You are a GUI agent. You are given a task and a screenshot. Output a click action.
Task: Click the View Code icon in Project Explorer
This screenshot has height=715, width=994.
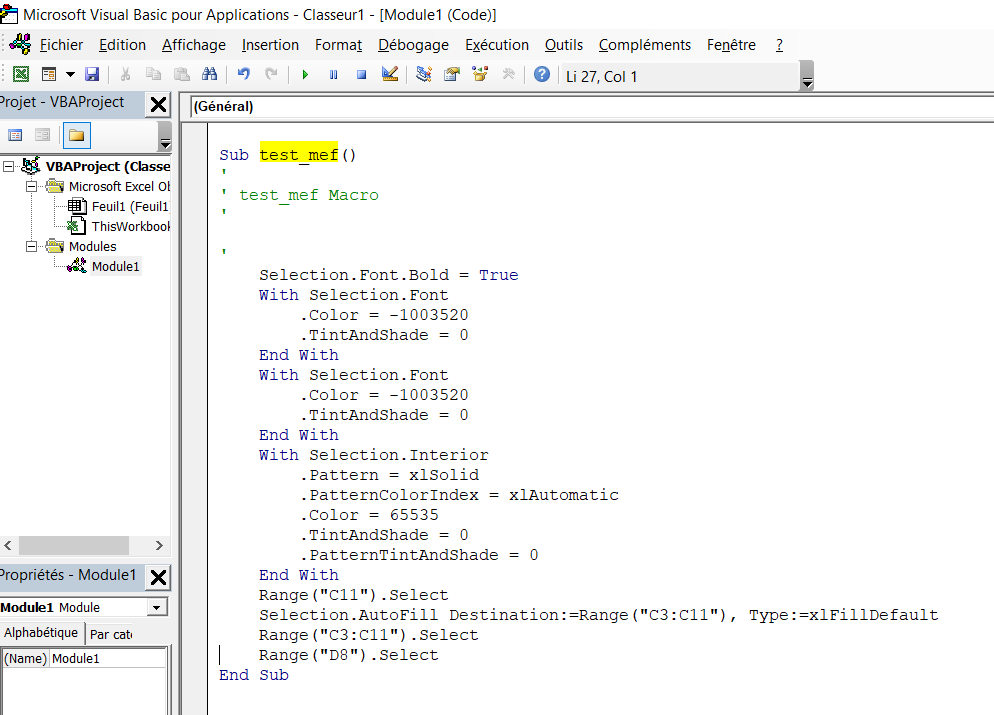(x=15, y=135)
